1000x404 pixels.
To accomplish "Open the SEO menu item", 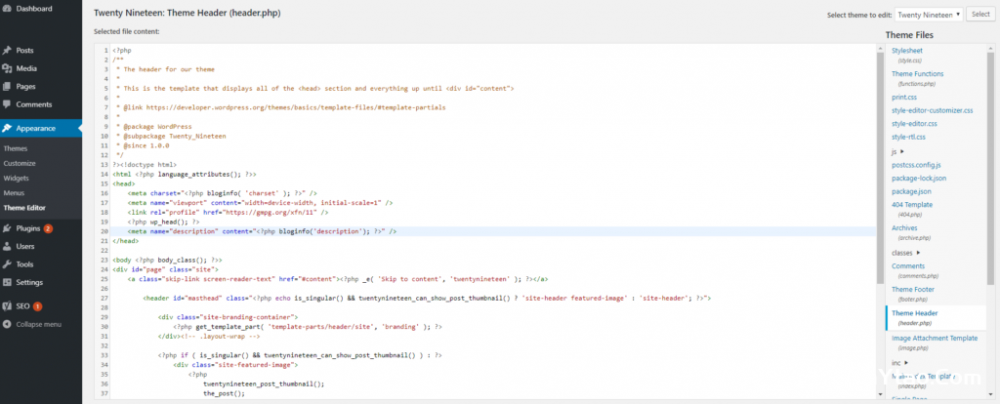I will pos(22,306).
